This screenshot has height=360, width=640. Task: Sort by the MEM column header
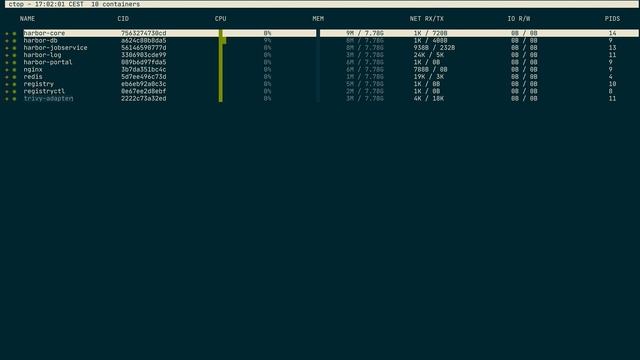(x=318, y=19)
